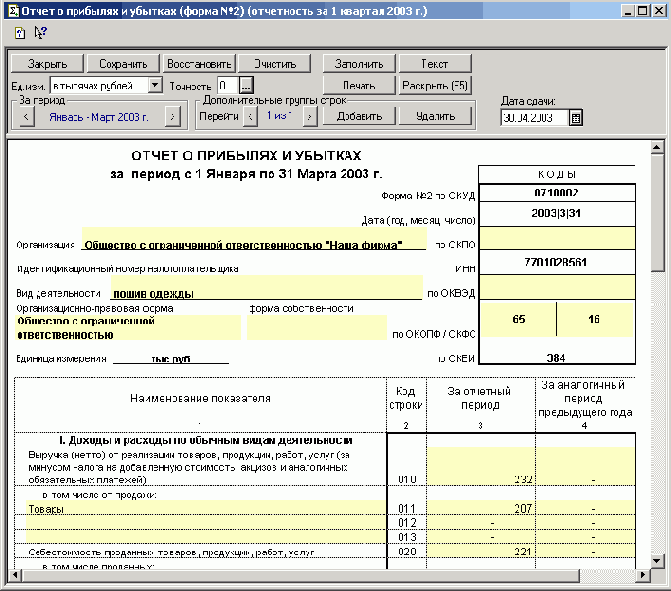Screen dimensions: 671x591
Task: Open the calendar picker next to Дата сдачи
Action: pyautogui.click(x=576, y=118)
